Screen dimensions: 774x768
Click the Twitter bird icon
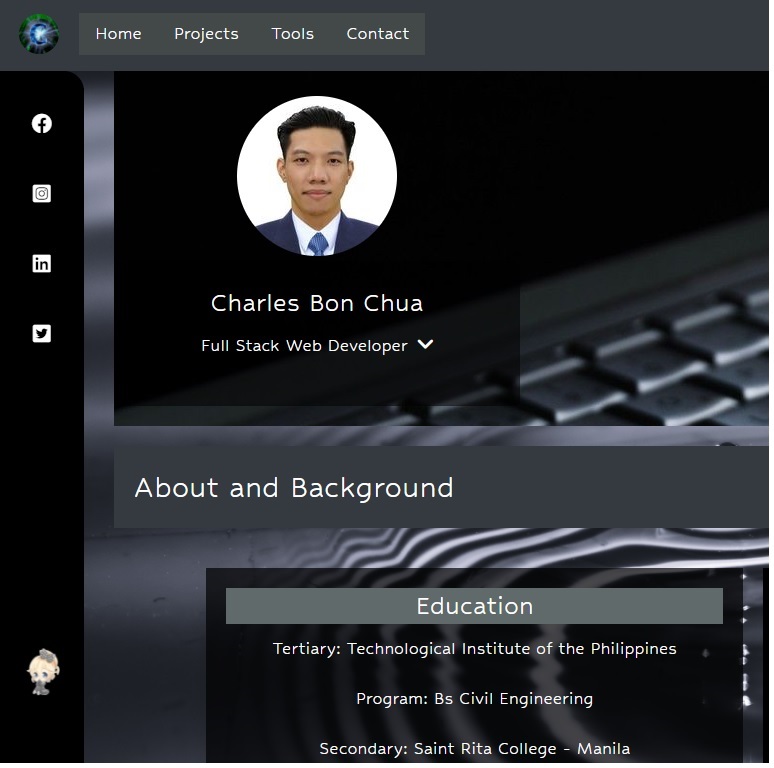coord(41,334)
